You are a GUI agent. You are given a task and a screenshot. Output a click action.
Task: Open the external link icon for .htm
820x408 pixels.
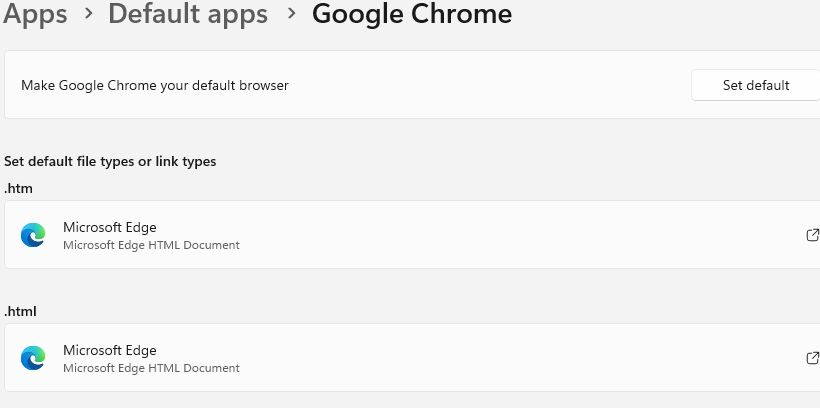click(812, 235)
